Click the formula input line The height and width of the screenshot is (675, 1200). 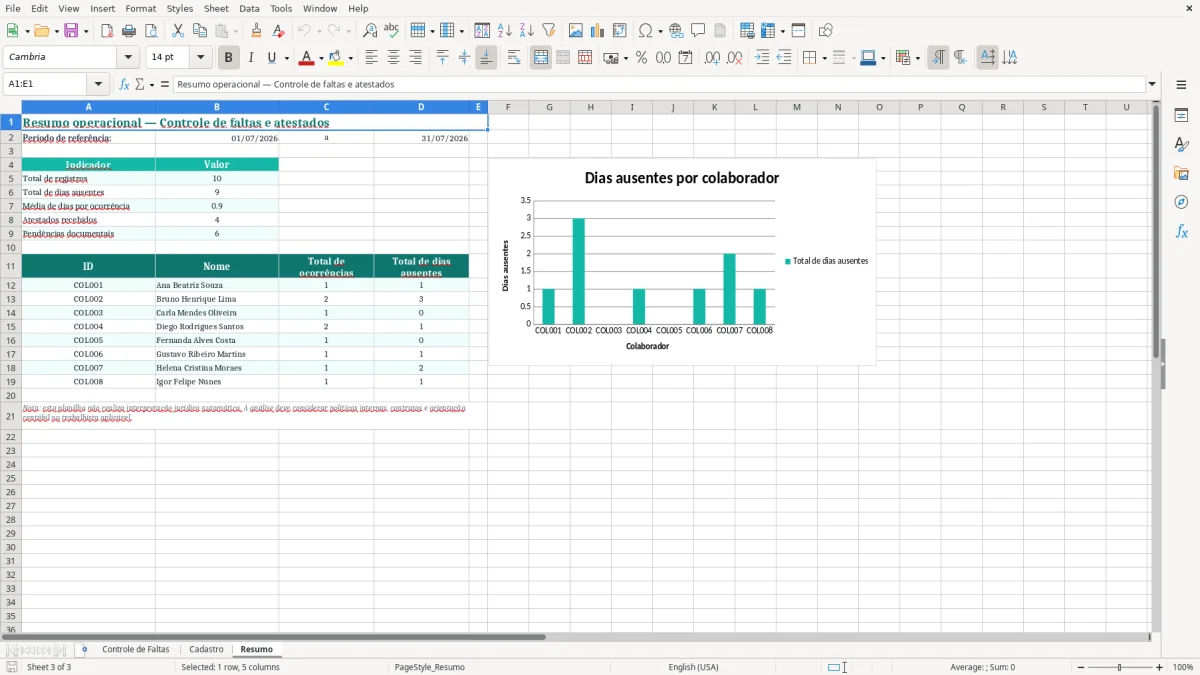tap(659, 85)
